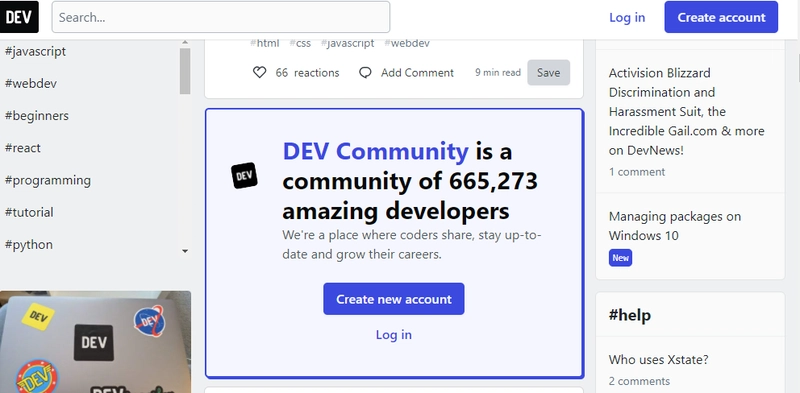
Task: Click Create new account button
Action: [x=394, y=299]
